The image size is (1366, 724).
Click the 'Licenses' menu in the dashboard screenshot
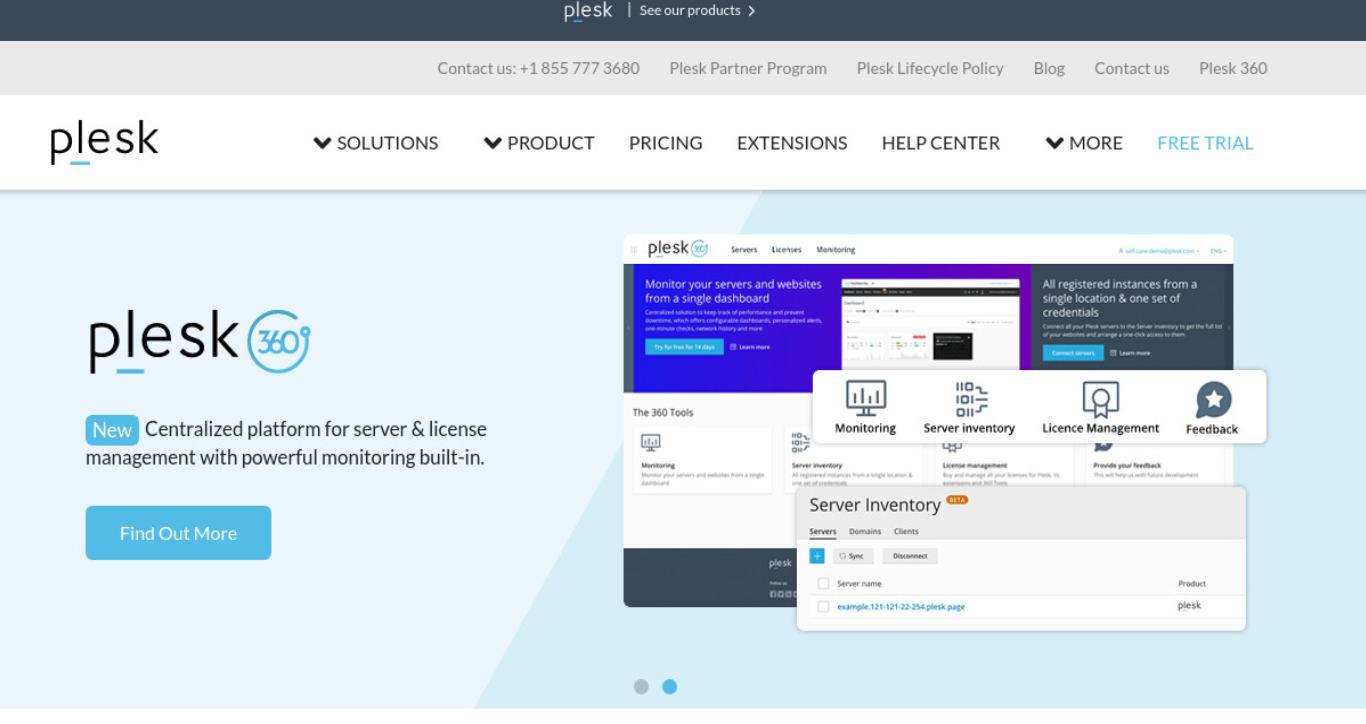point(787,249)
